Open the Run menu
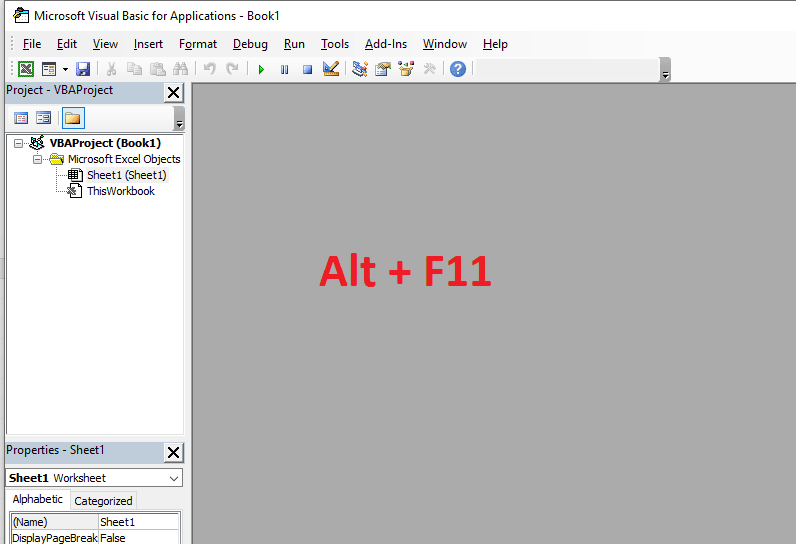Screen dimensions: 796x544 tap(294, 44)
